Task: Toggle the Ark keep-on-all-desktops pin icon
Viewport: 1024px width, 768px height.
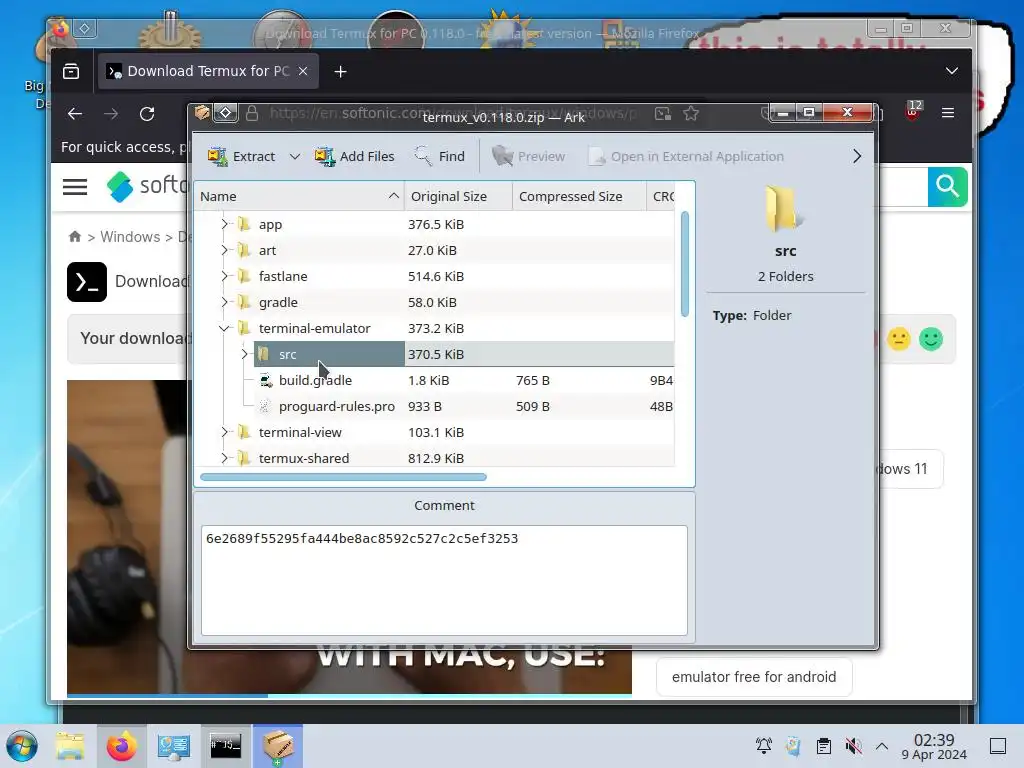Action: 225,113
